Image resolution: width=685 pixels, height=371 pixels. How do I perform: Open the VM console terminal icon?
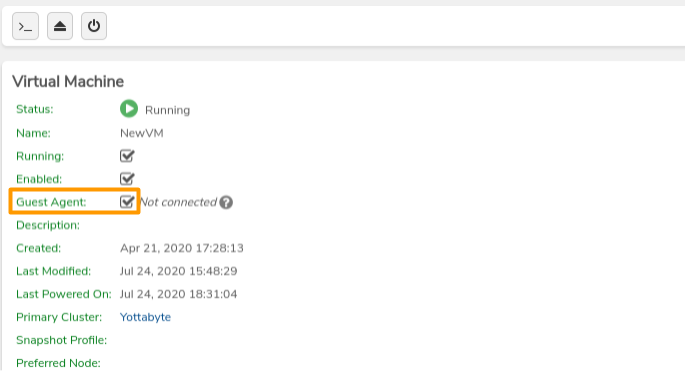25,26
